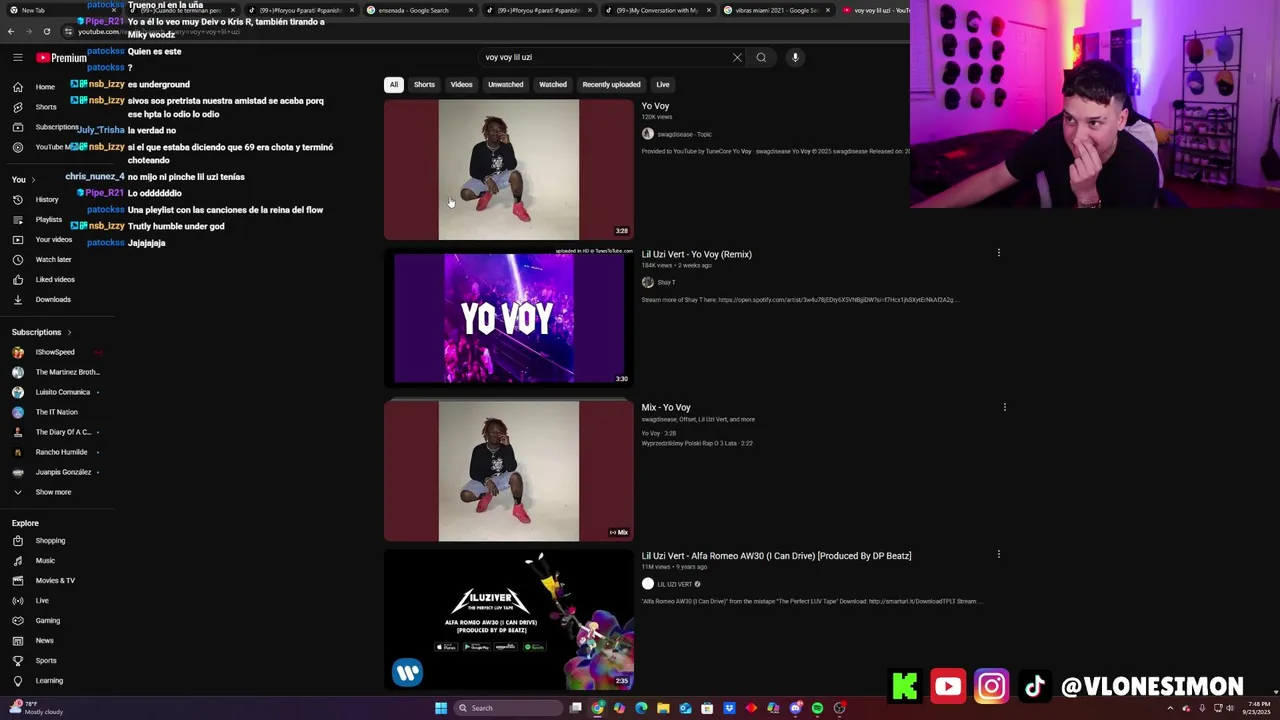
Task: Open the Windows Start button
Action: click(x=440, y=708)
